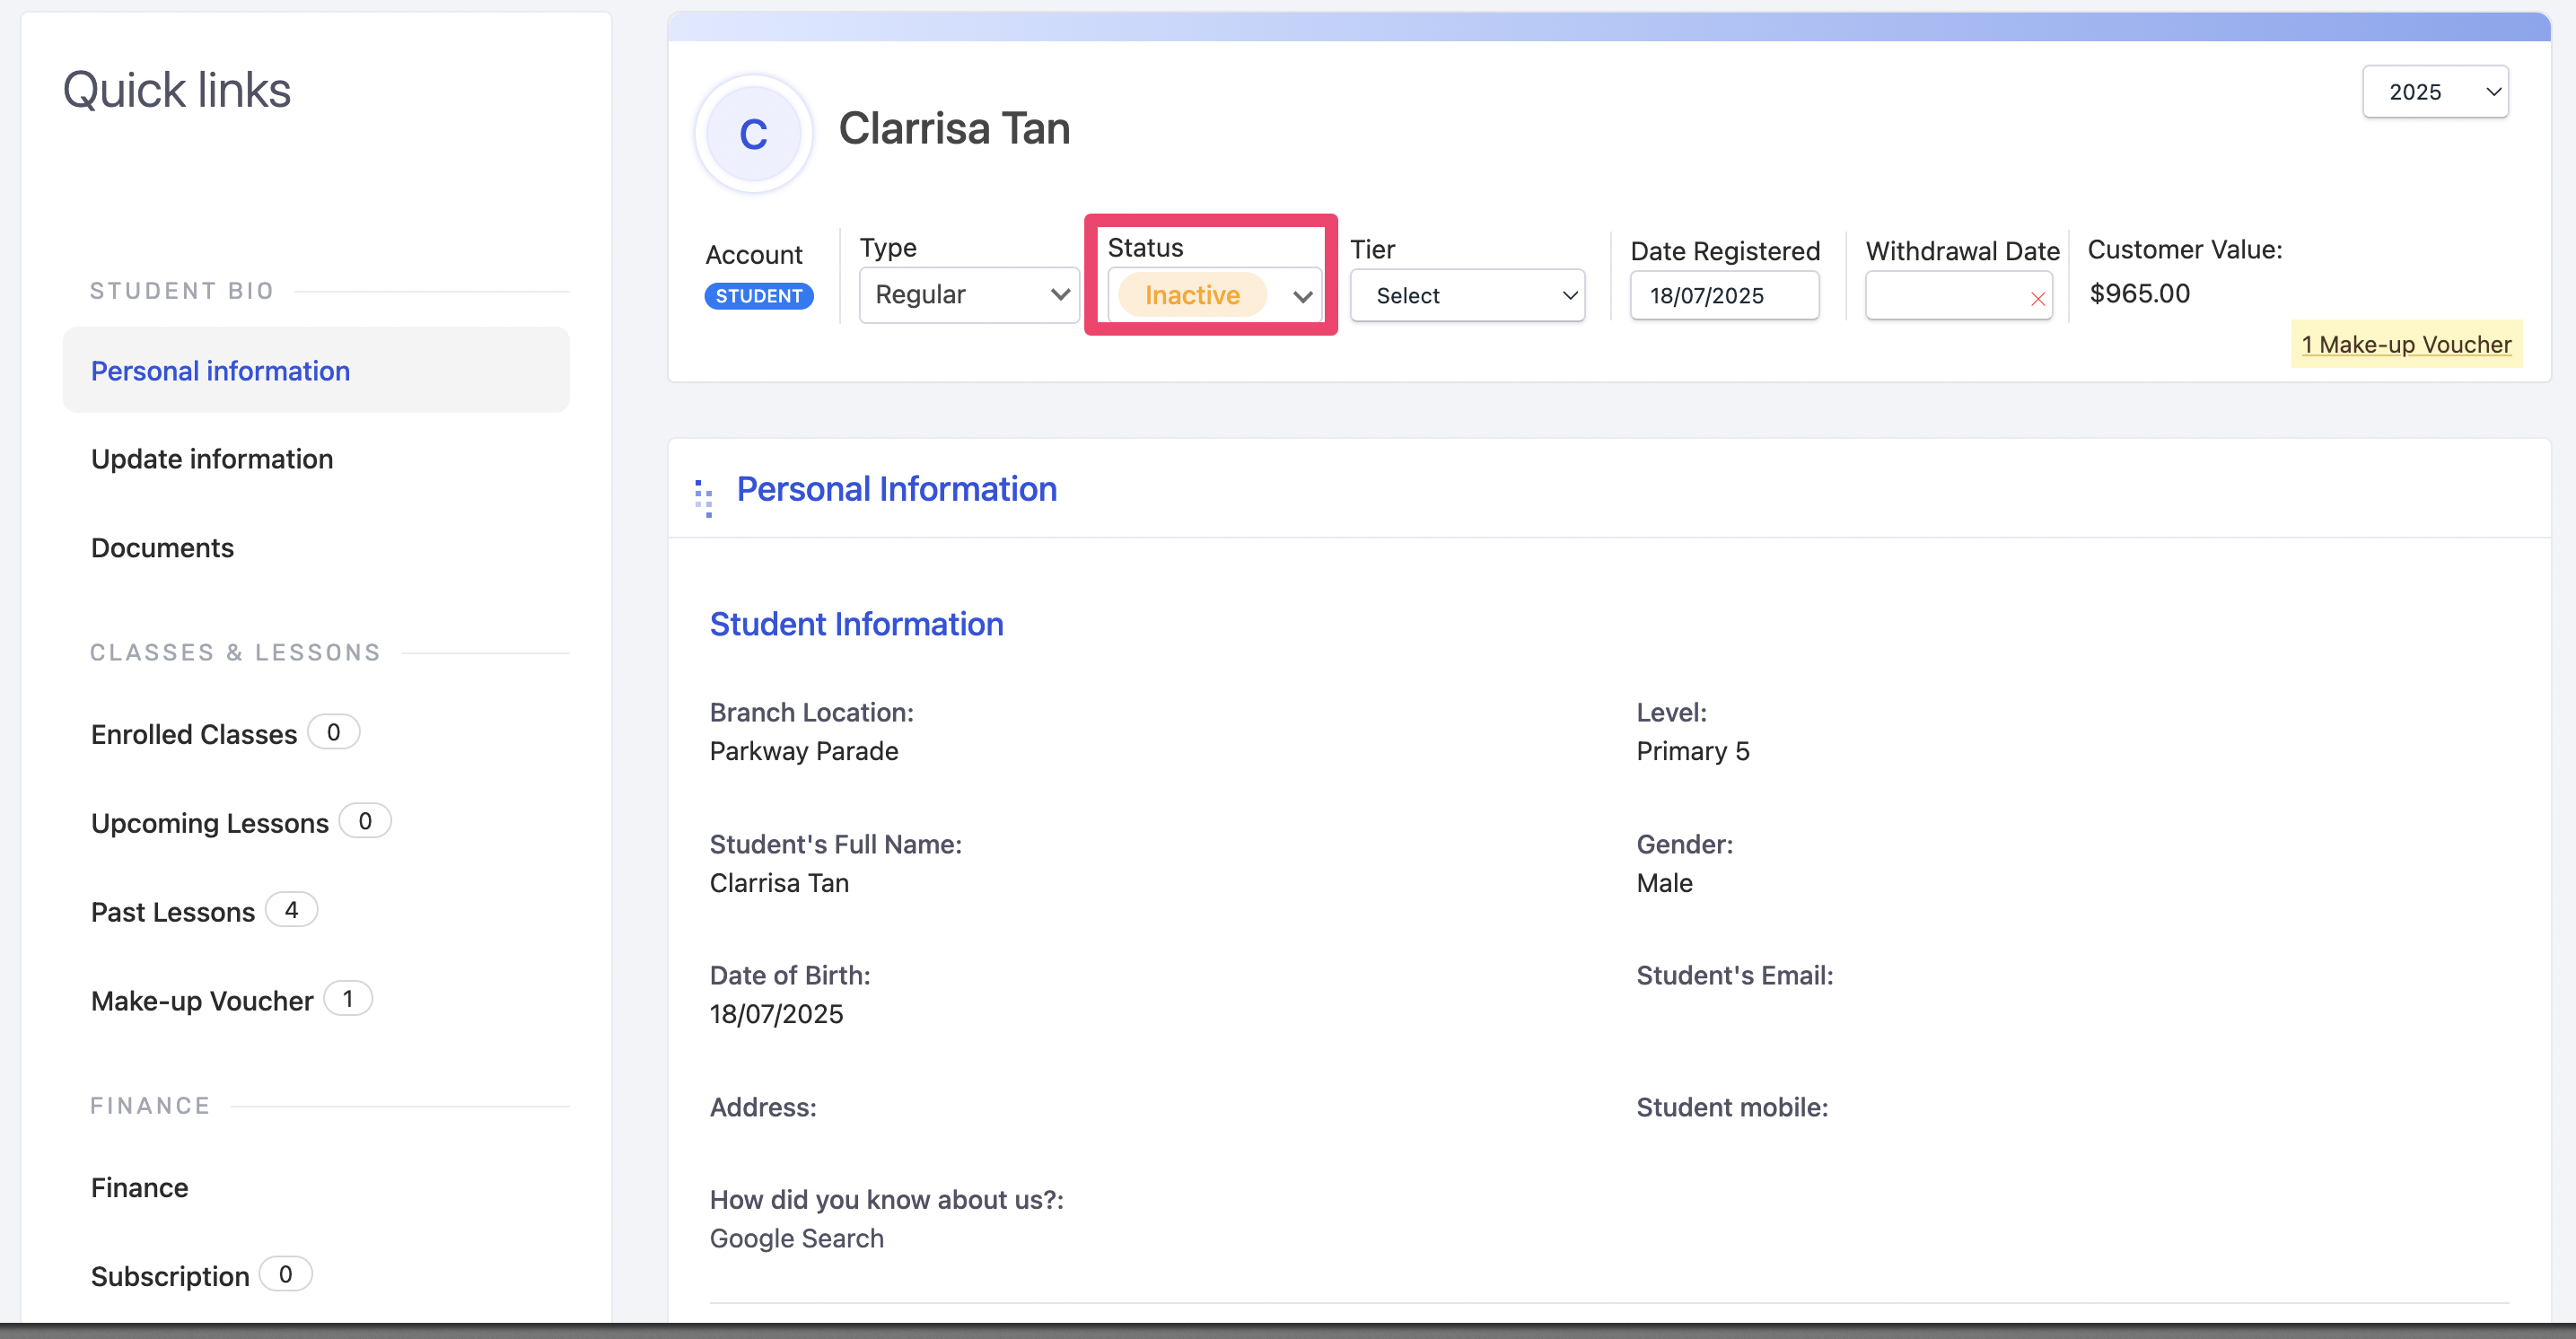Click the dotted drag handle beside Personal Information
This screenshot has width=2576, height=1339.
(704, 497)
